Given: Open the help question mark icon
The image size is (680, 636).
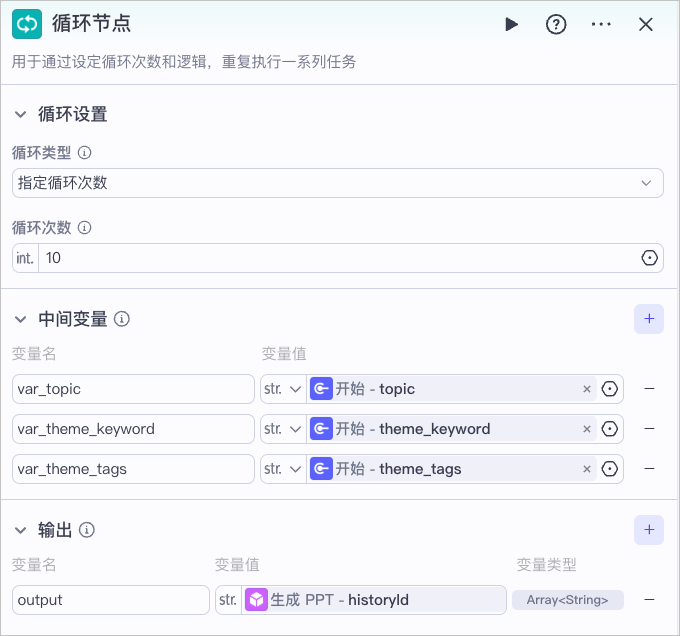Looking at the screenshot, I should point(556,24).
